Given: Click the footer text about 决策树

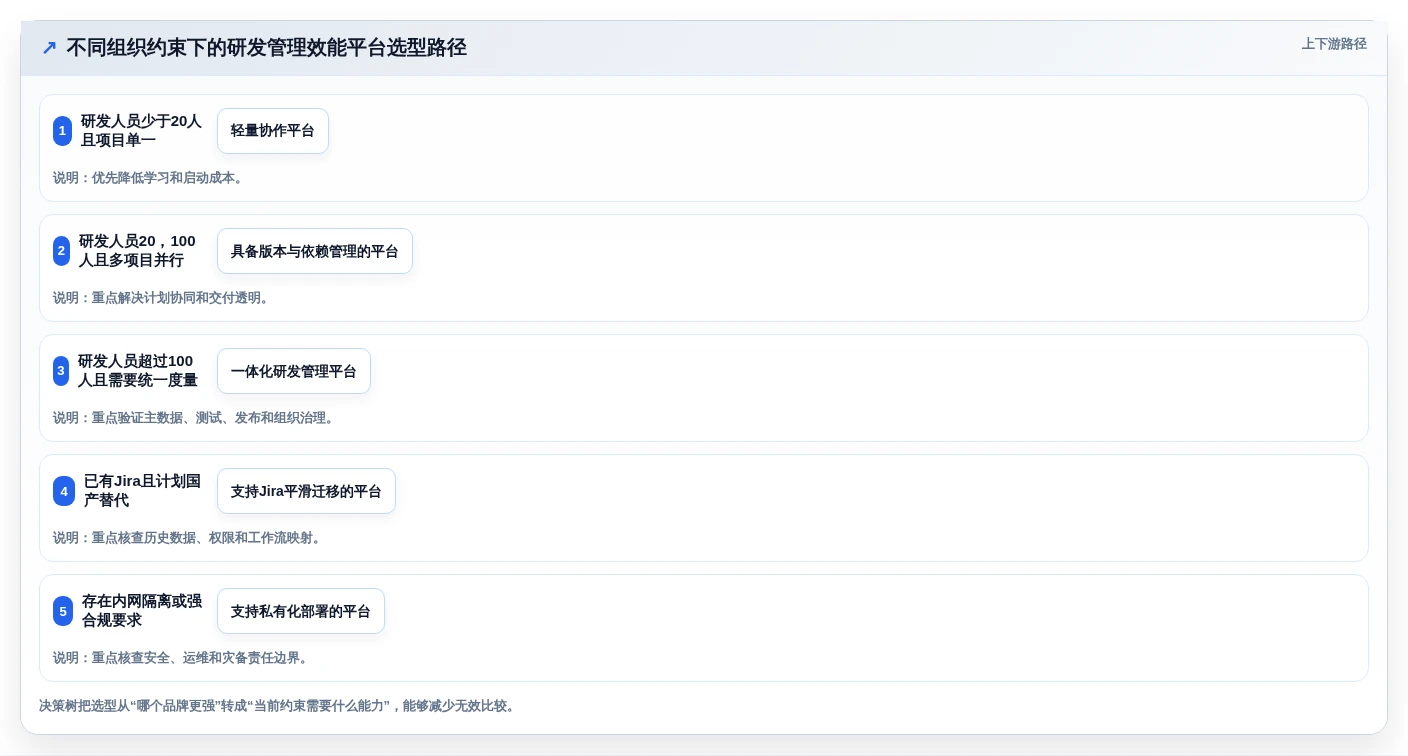Looking at the screenshot, I should (x=278, y=706).
